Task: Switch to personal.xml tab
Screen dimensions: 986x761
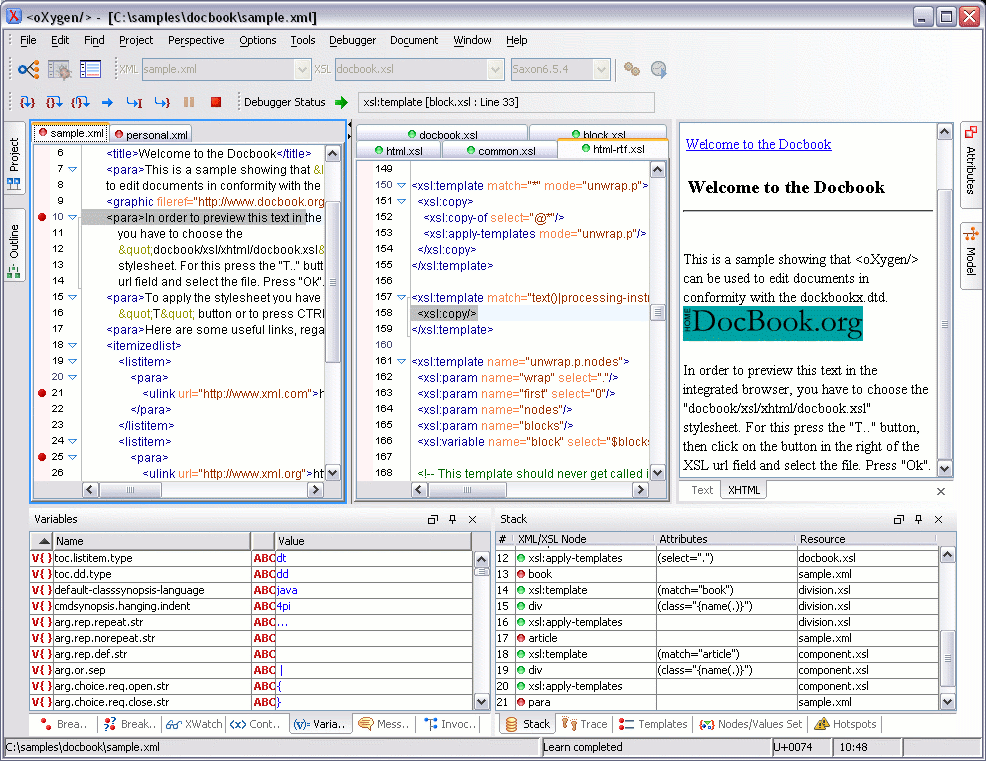Action: (152, 135)
